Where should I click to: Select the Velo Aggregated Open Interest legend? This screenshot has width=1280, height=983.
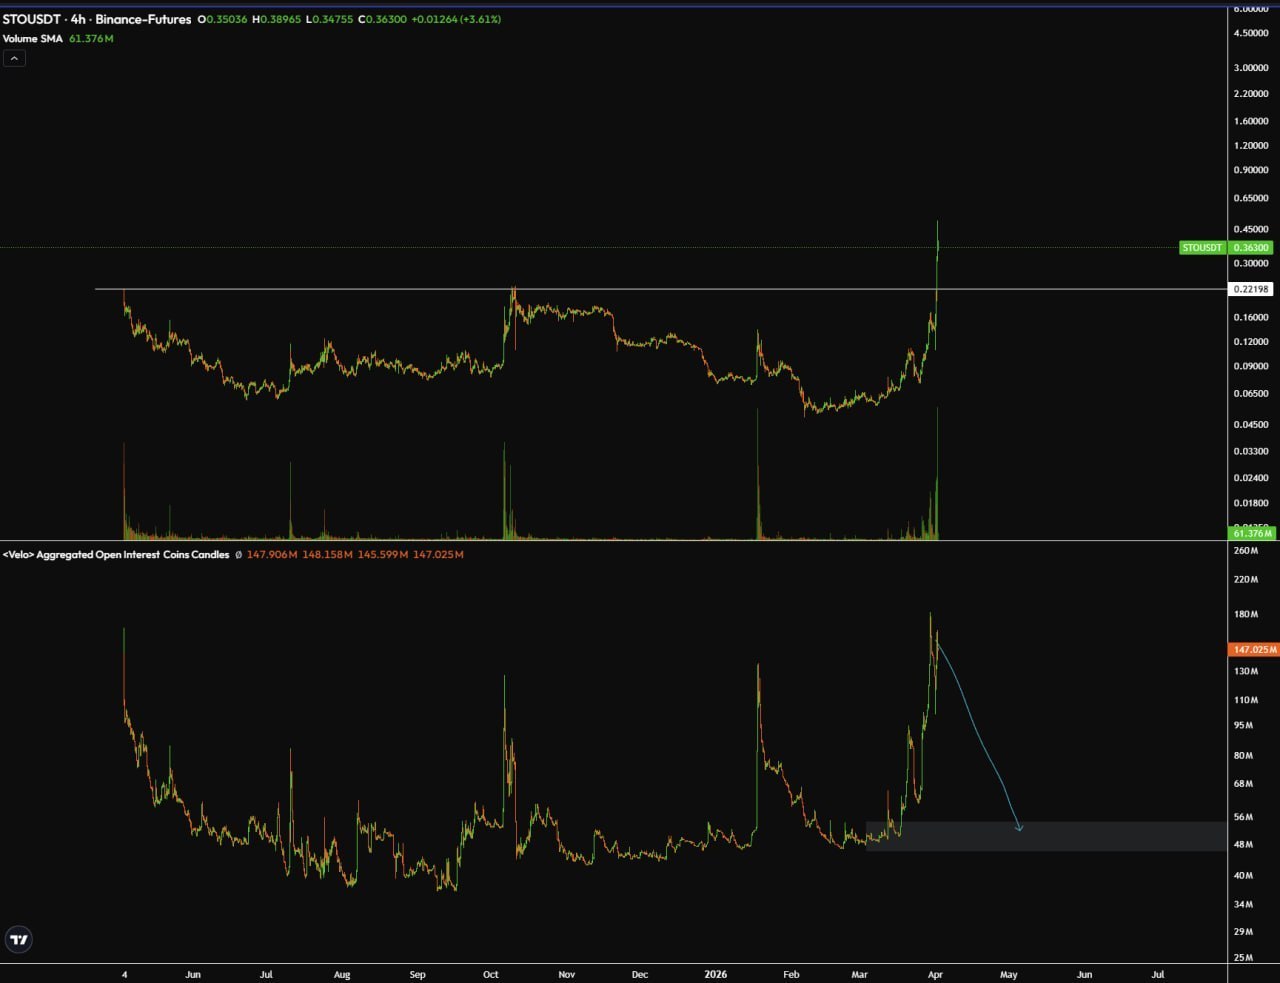pos(116,554)
